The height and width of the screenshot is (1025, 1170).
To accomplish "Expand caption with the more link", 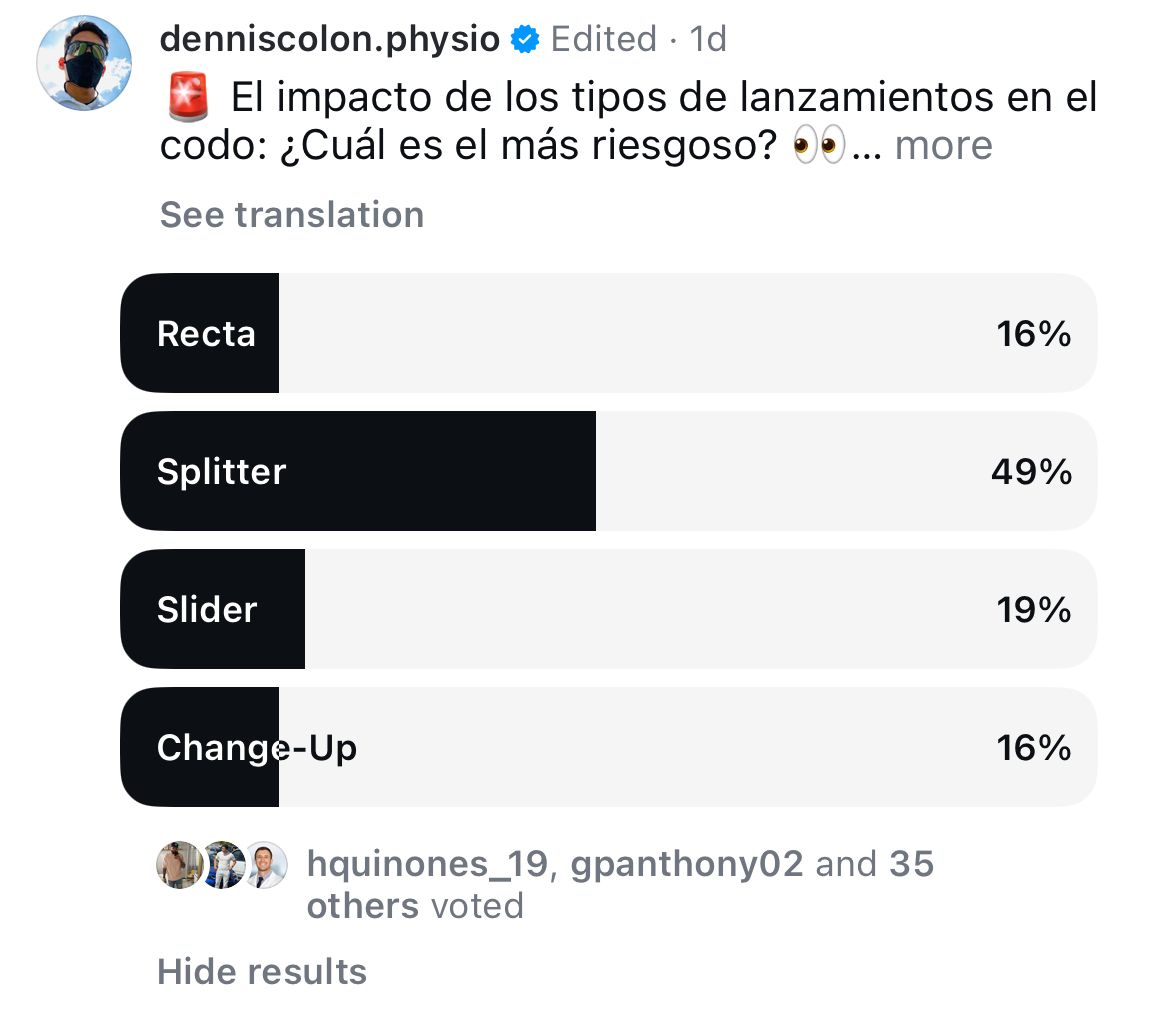I will [943, 145].
